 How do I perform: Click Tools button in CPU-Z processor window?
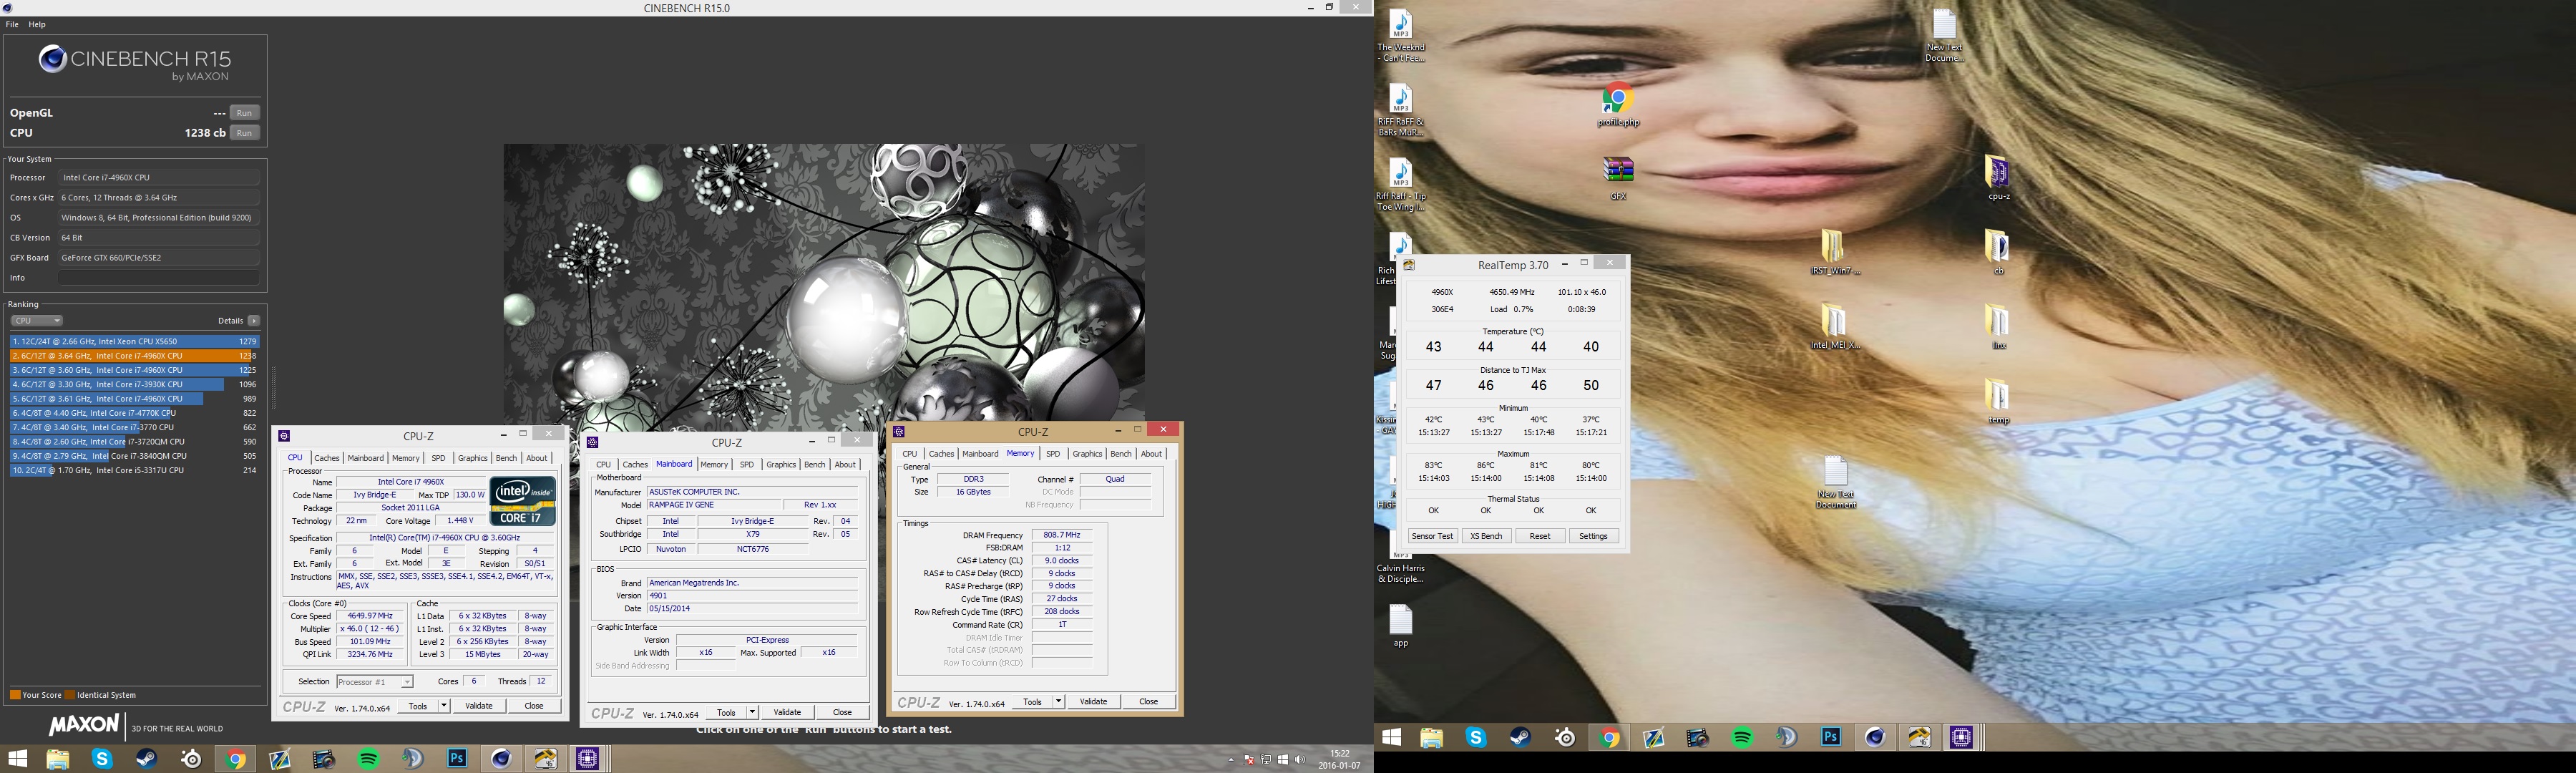418,706
